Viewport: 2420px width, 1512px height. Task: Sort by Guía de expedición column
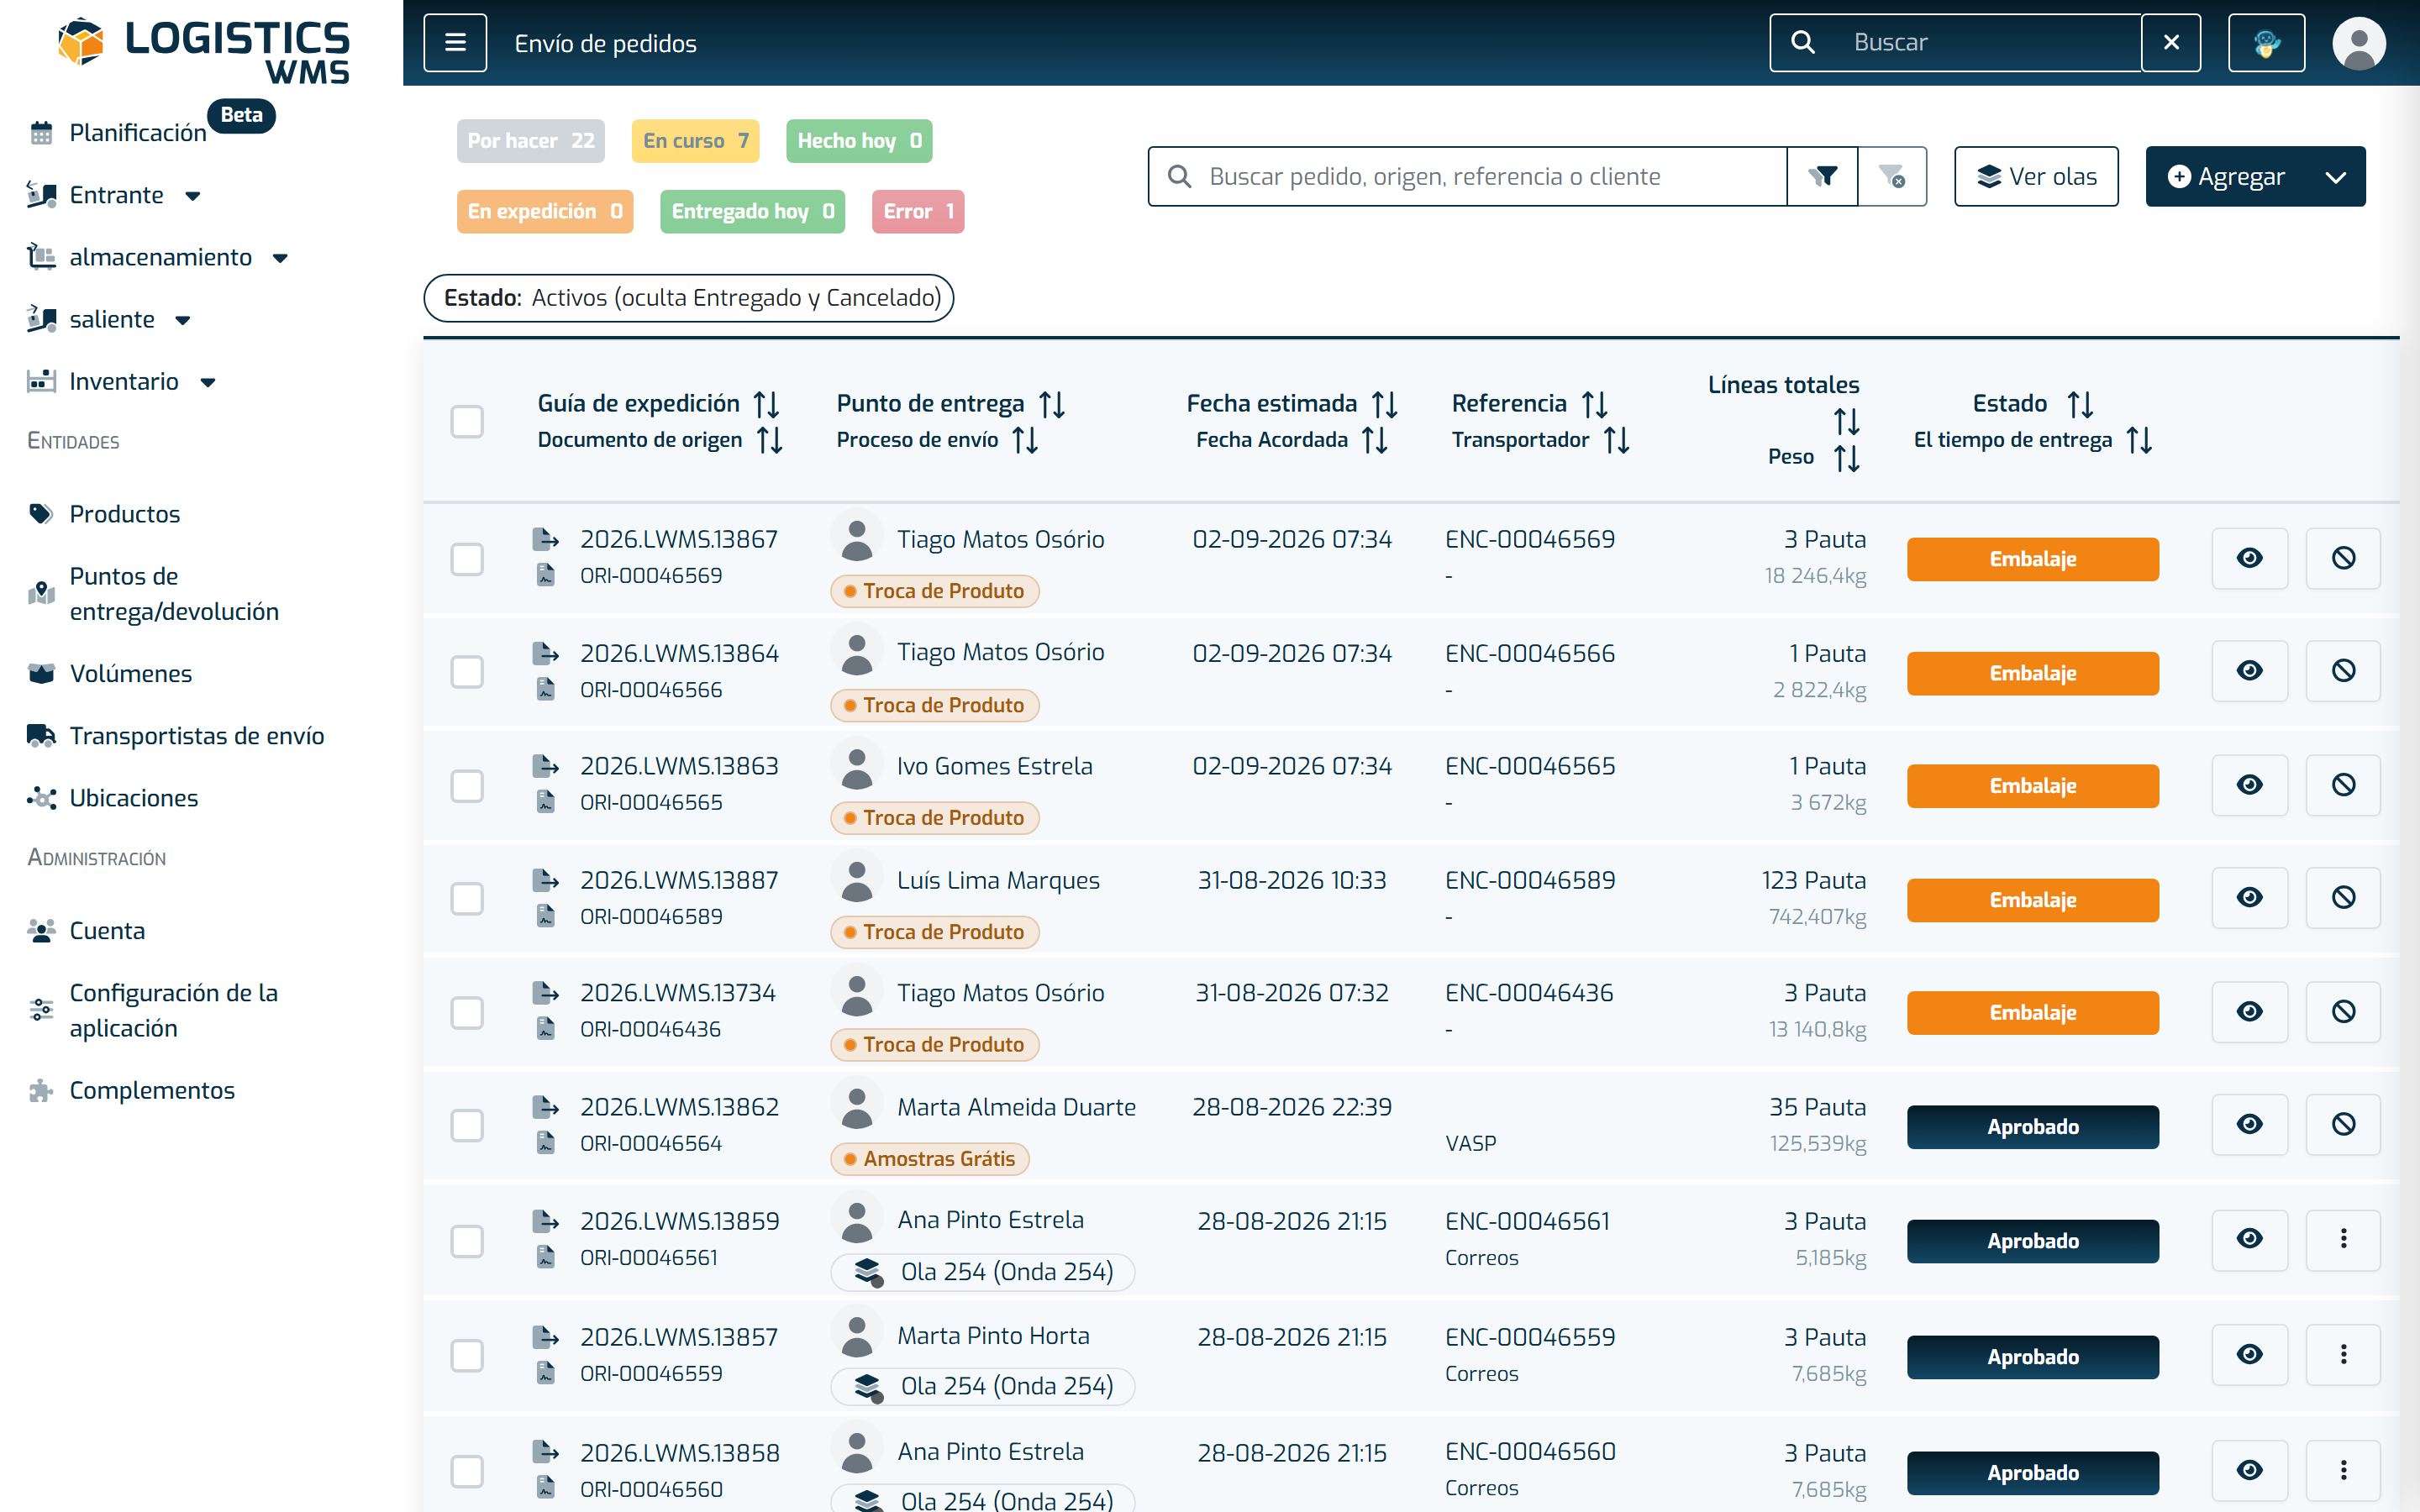tap(766, 404)
